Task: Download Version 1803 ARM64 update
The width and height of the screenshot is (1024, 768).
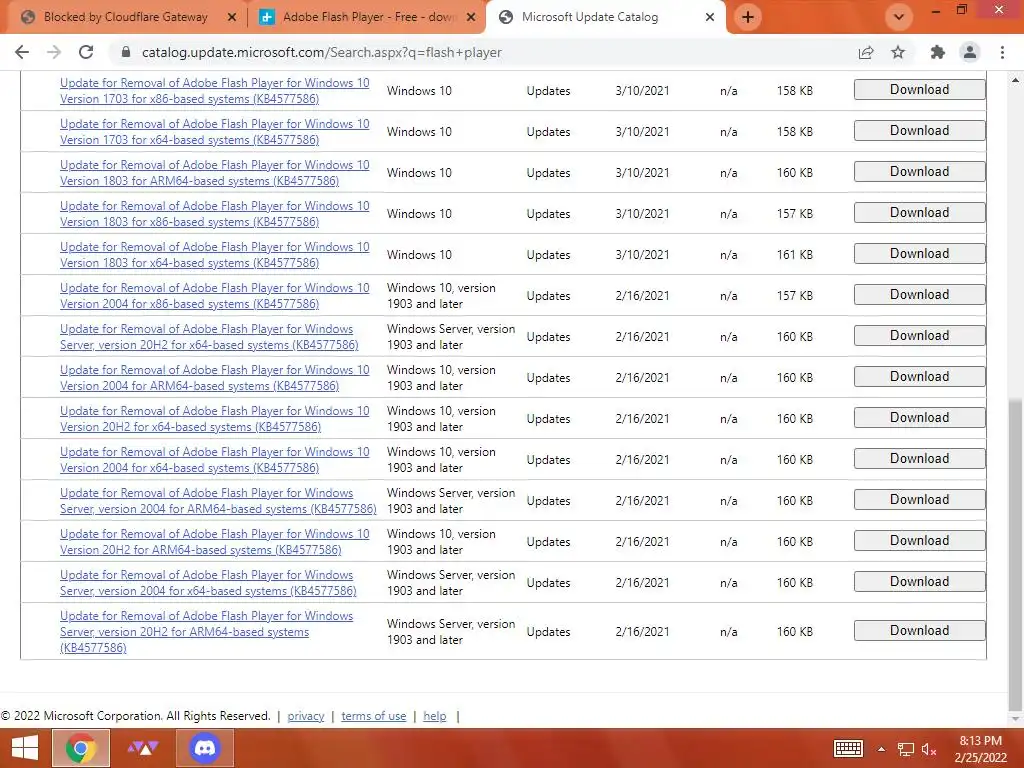Action: [920, 172]
